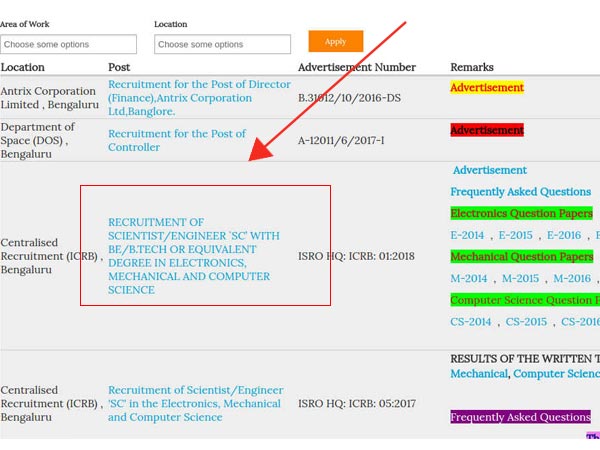Open yellow-highlighted Advertisement link for Antrix
The width and height of the screenshot is (600, 450).
coord(487,88)
